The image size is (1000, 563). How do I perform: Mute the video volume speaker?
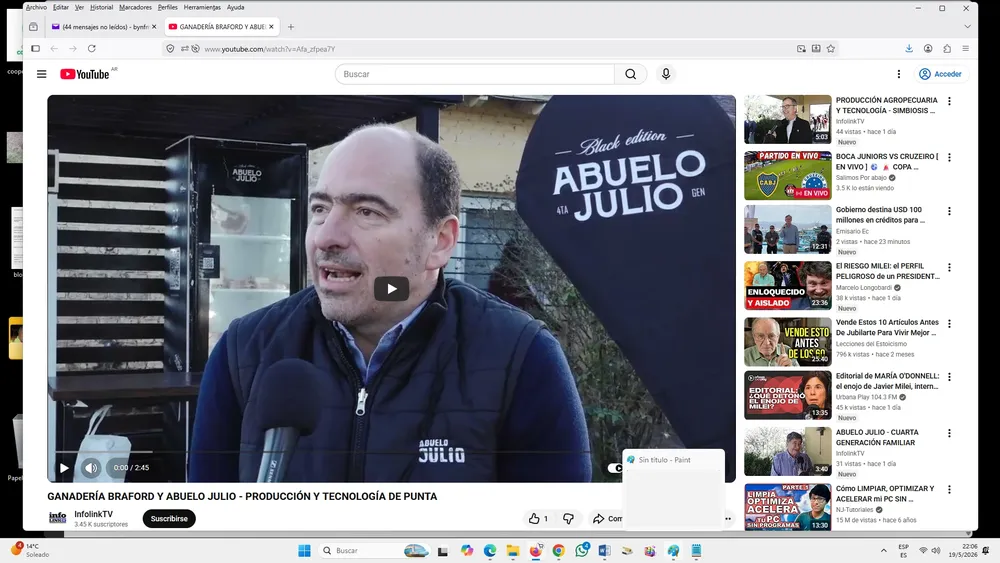(x=91, y=468)
